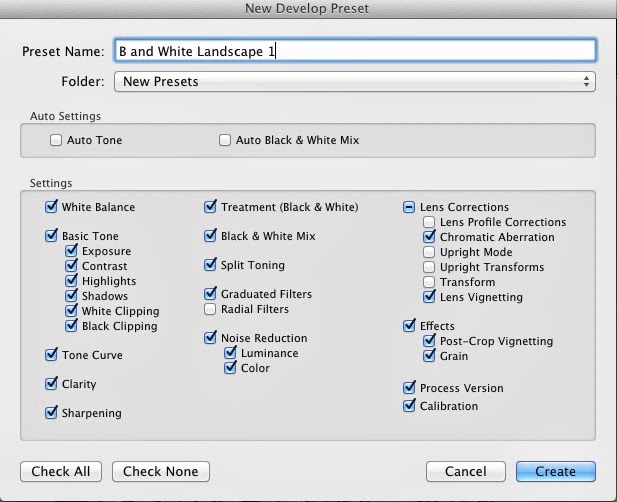Check the Upright Mode option

[429, 252]
